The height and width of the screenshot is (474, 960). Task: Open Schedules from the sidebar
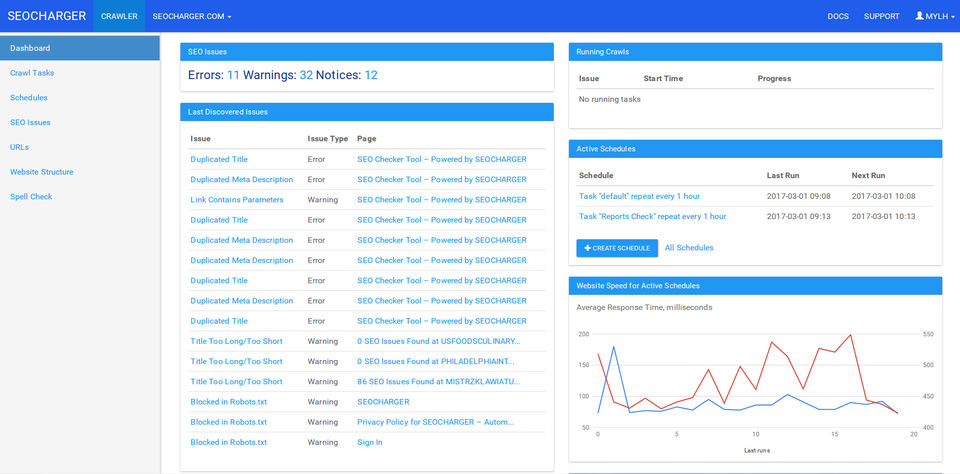pos(29,98)
